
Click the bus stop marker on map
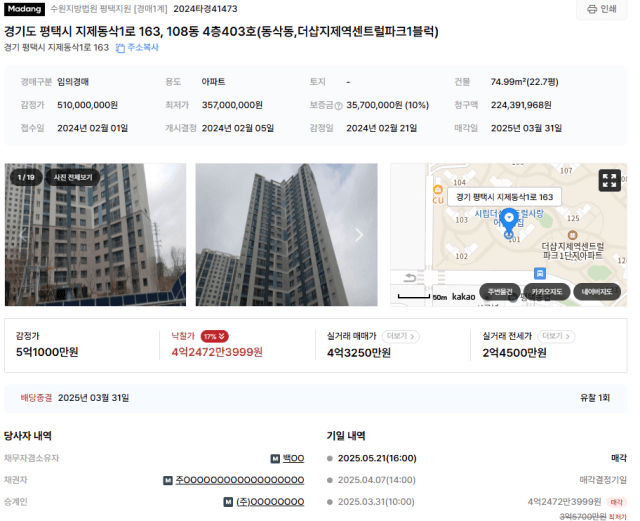[540, 273]
